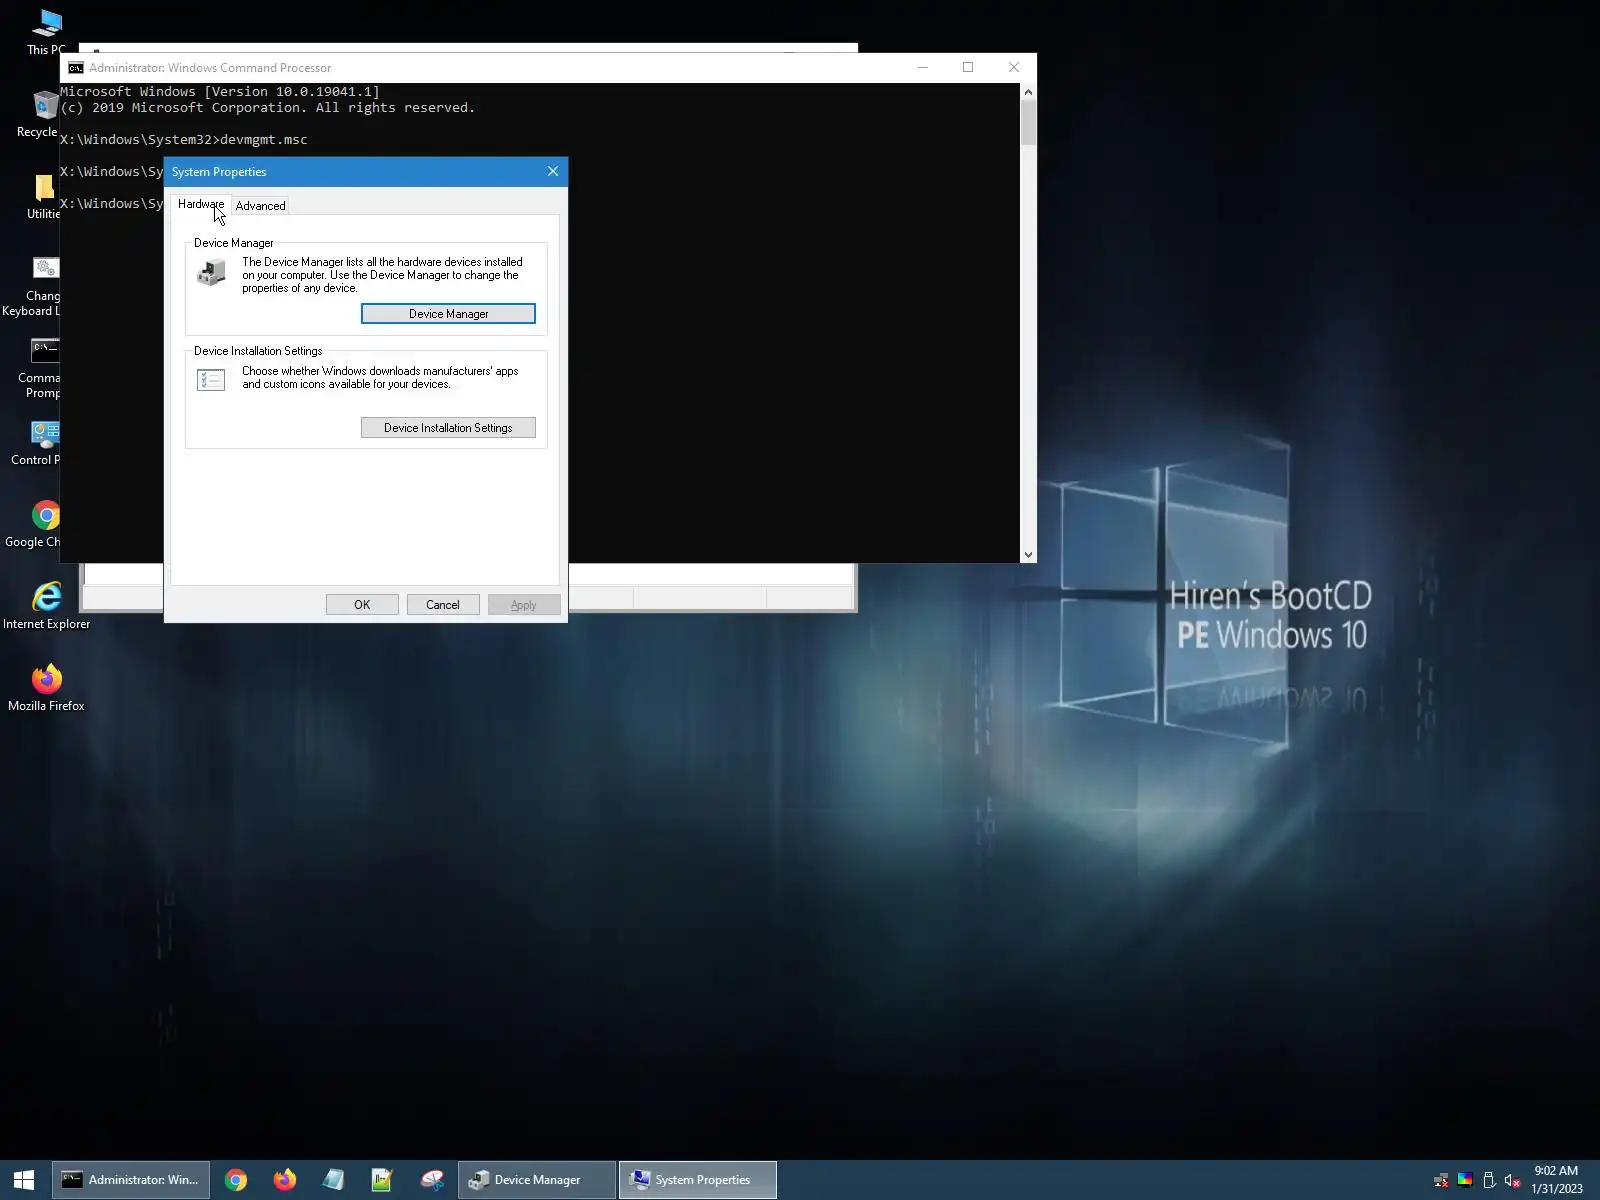The image size is (1600, 1200).
Task: Open Device Installation Settings
Action: (x=448, y=428)
